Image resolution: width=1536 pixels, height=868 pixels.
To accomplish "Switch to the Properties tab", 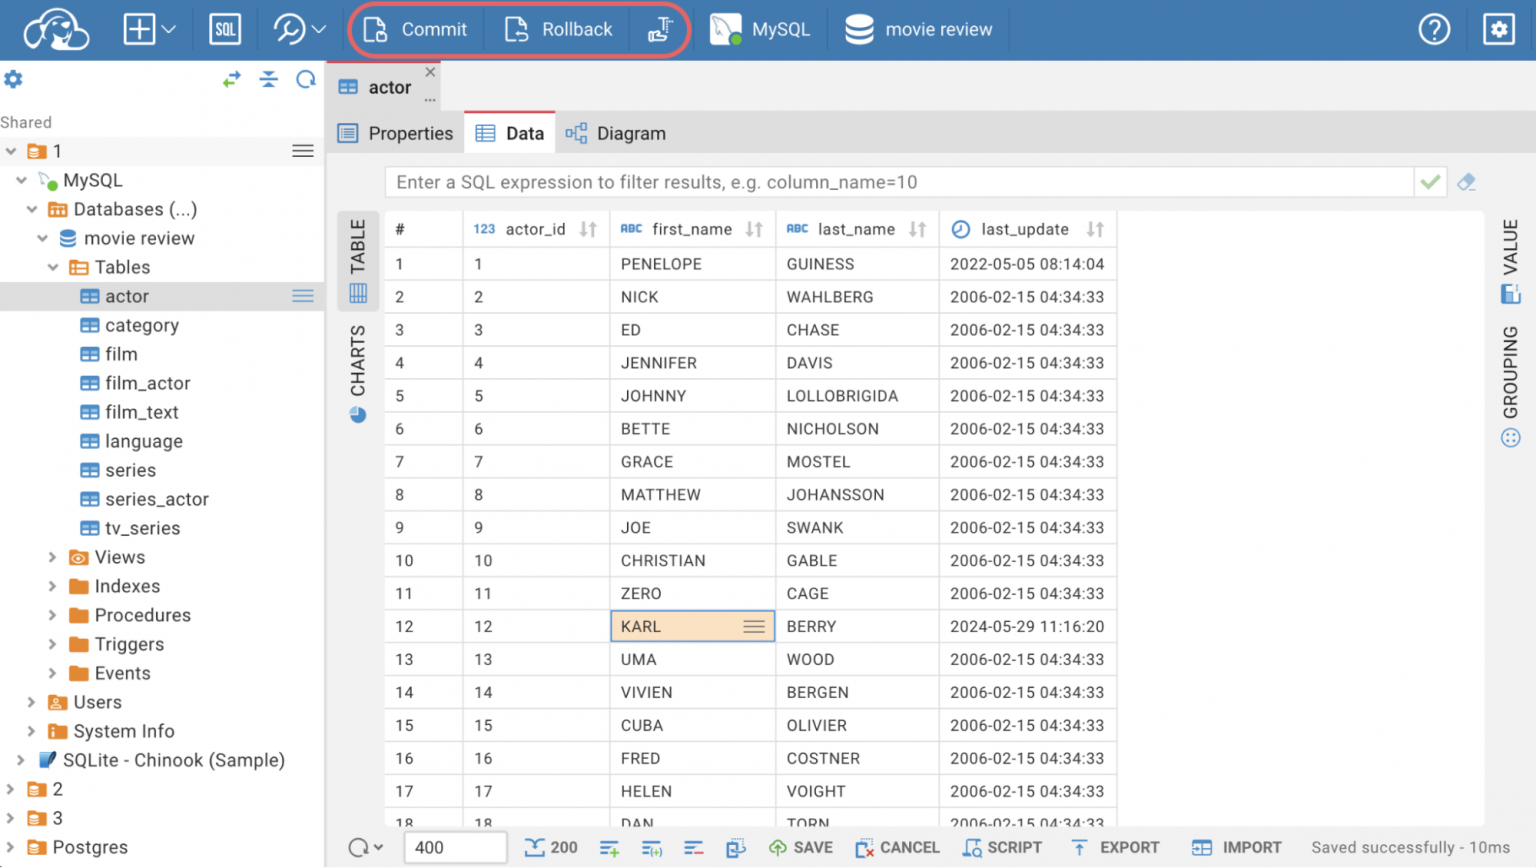I will click(x=395, y=132).
